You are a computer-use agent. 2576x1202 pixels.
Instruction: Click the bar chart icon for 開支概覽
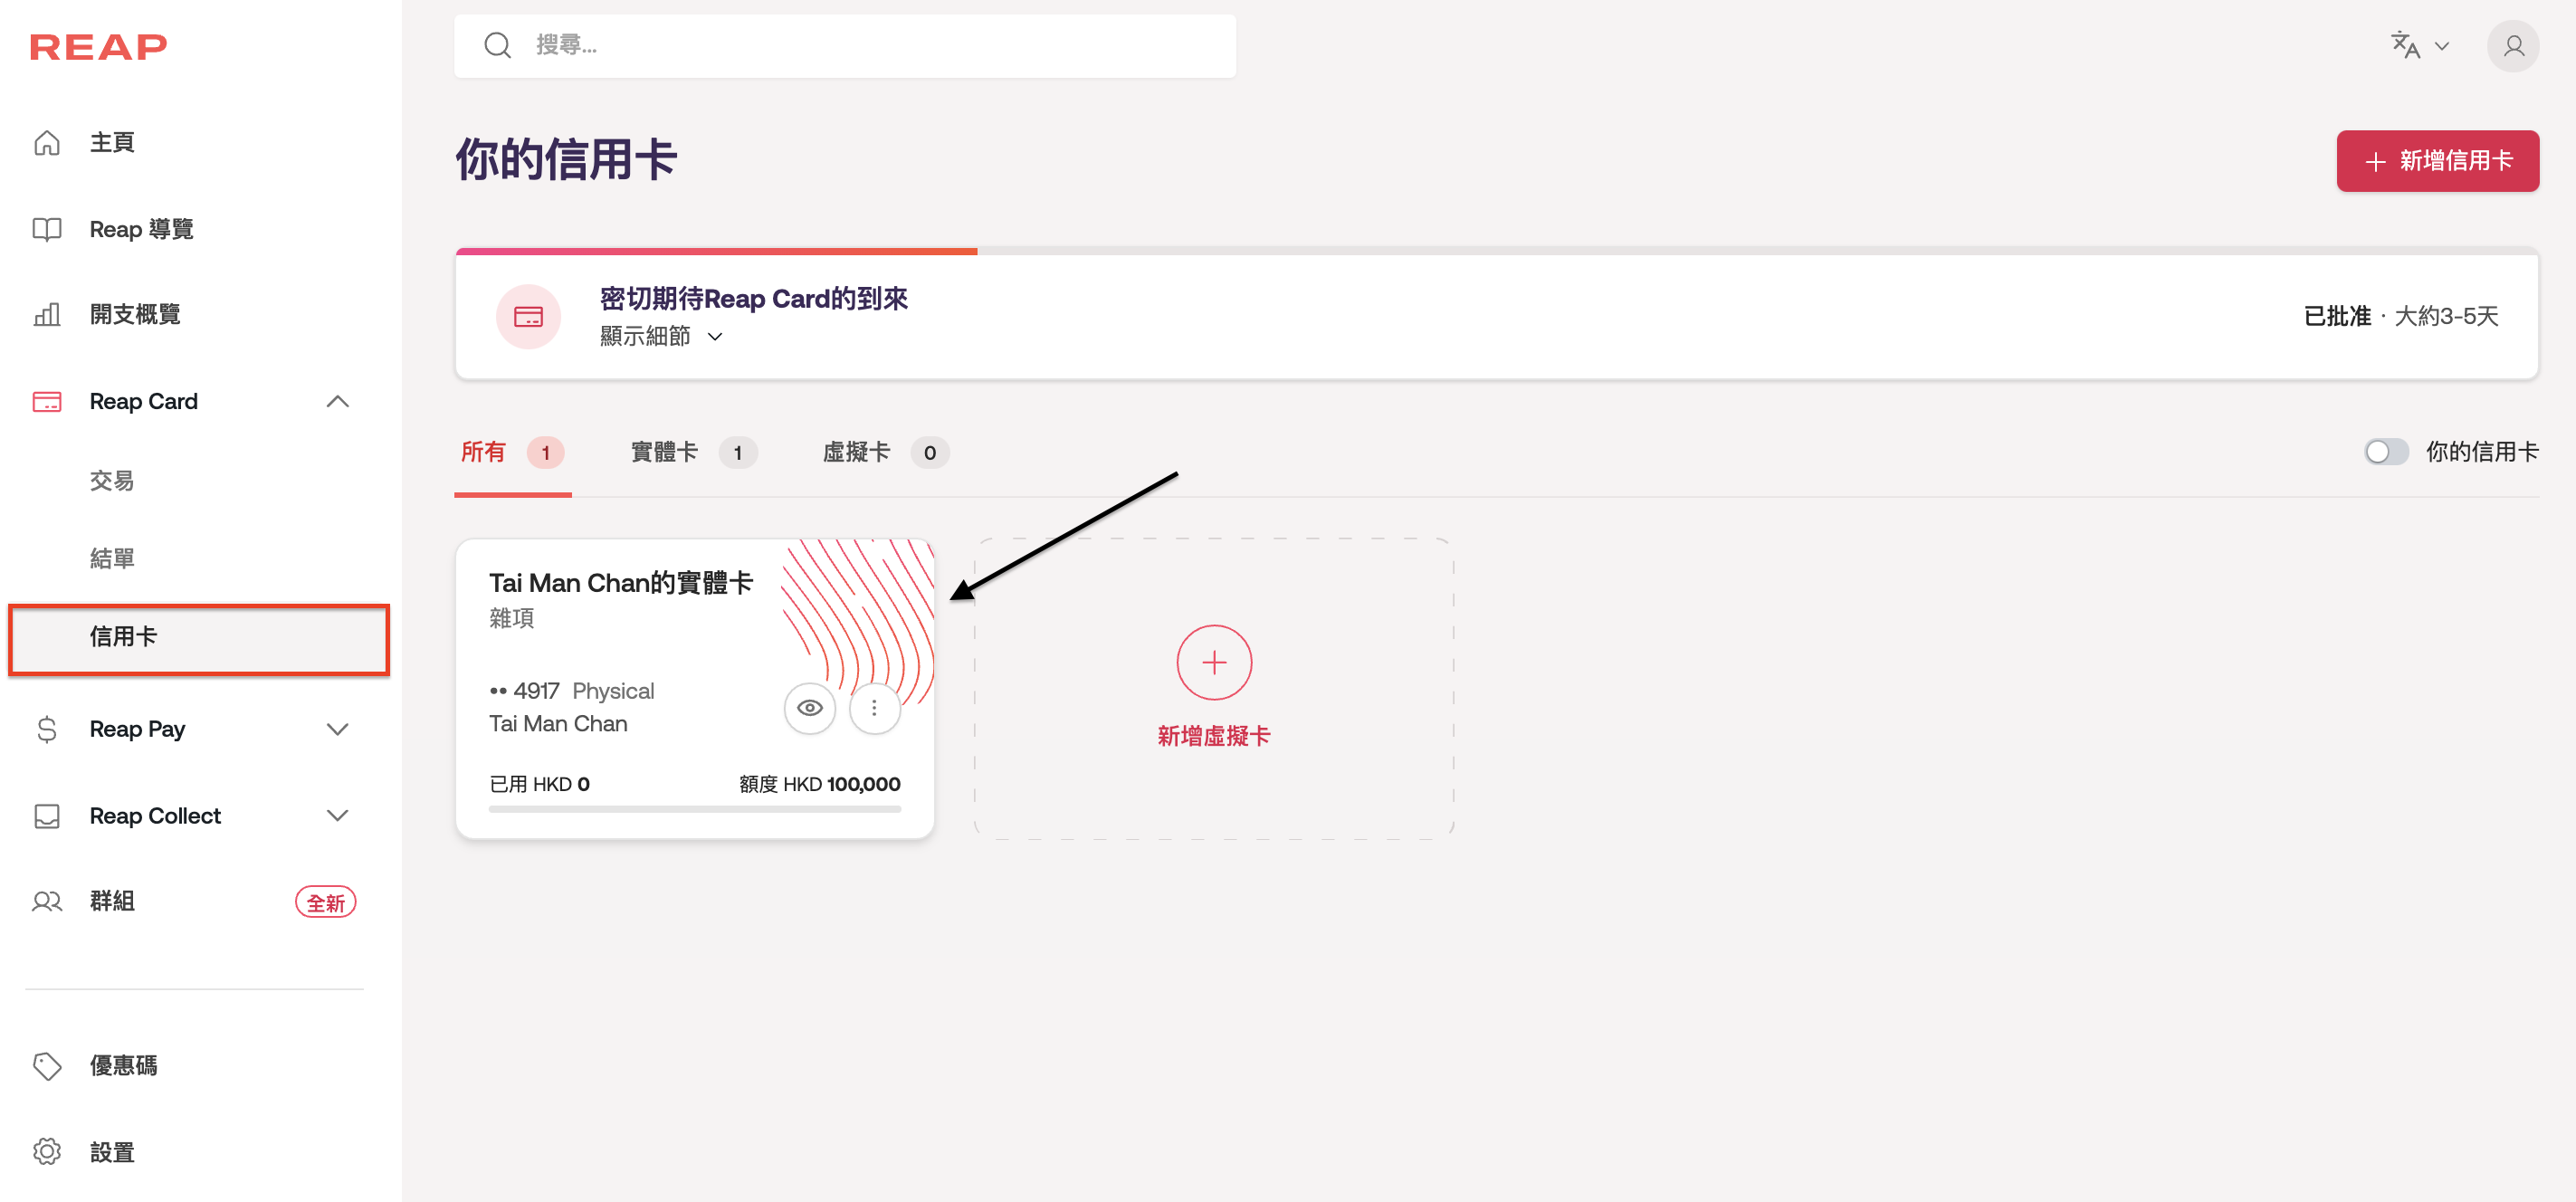(47, 315)
